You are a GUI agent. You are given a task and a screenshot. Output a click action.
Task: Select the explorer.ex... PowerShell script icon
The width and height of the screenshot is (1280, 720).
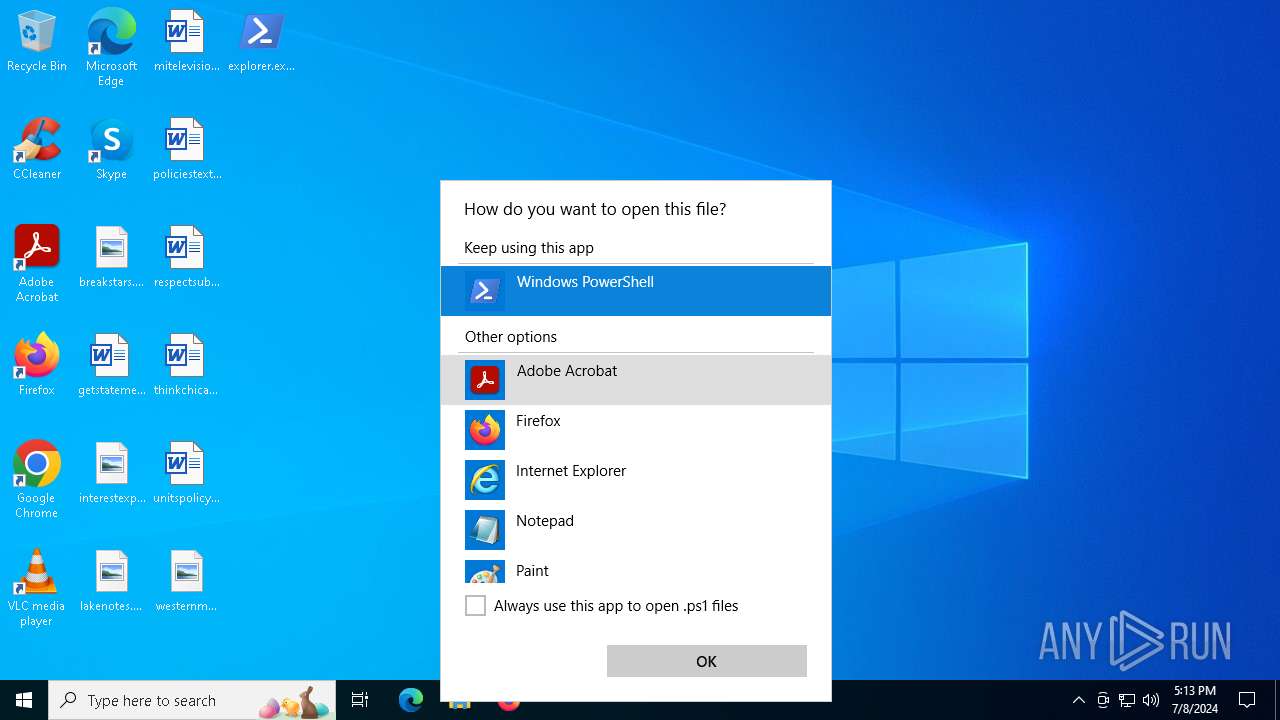tap(261, 42)
